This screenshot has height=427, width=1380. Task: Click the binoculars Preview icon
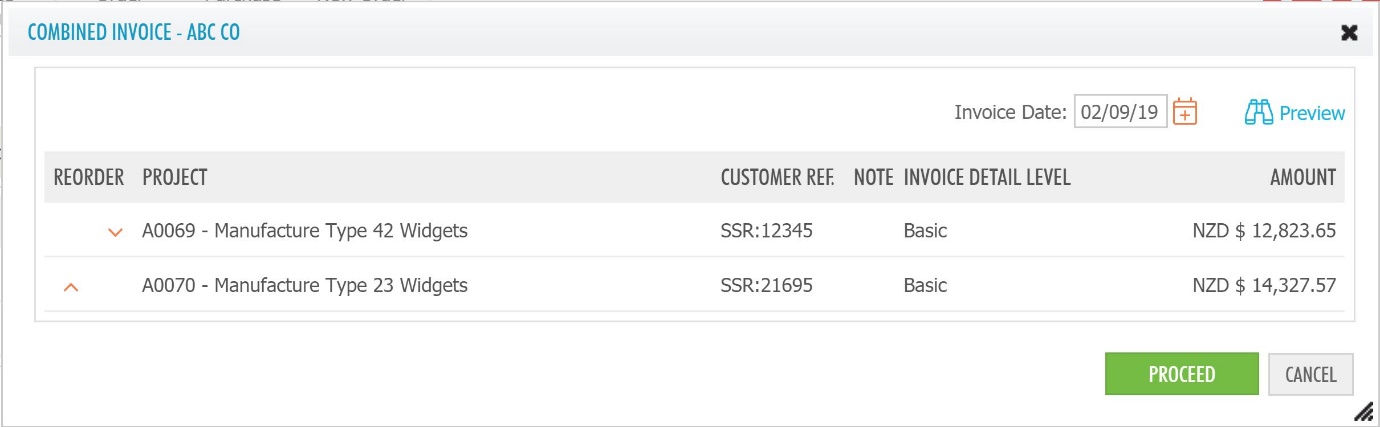[x=1258, y=113]
